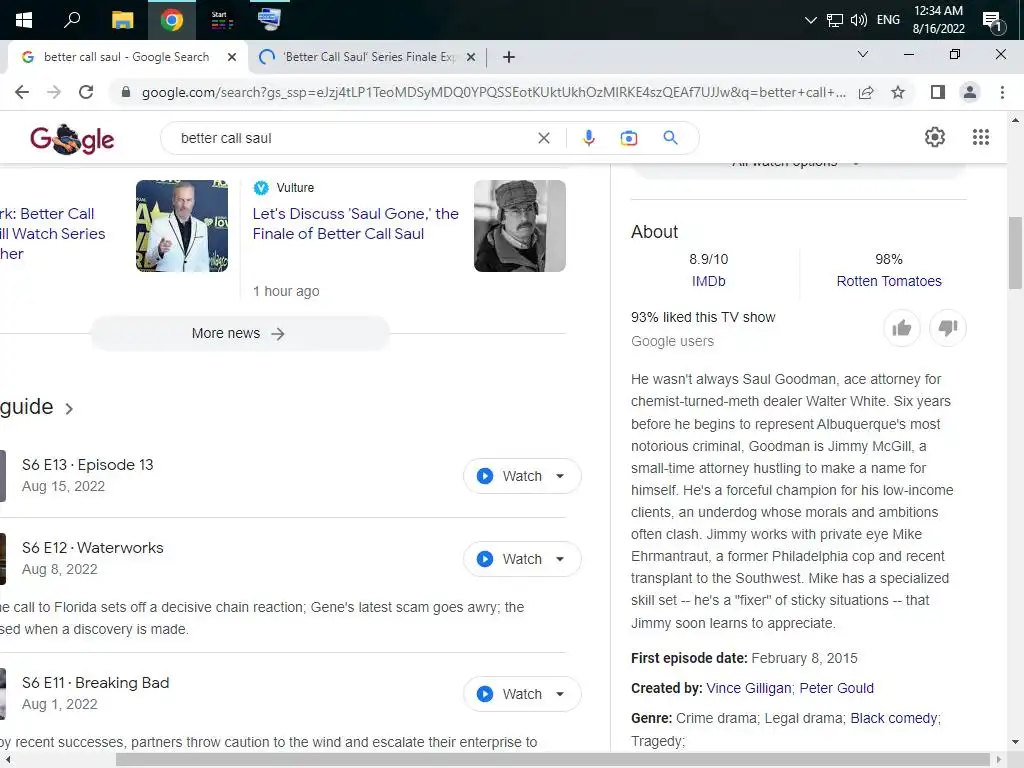The image size is (1024, 768).
Task: Bookmark this page with the star
Action: (899, 93)
